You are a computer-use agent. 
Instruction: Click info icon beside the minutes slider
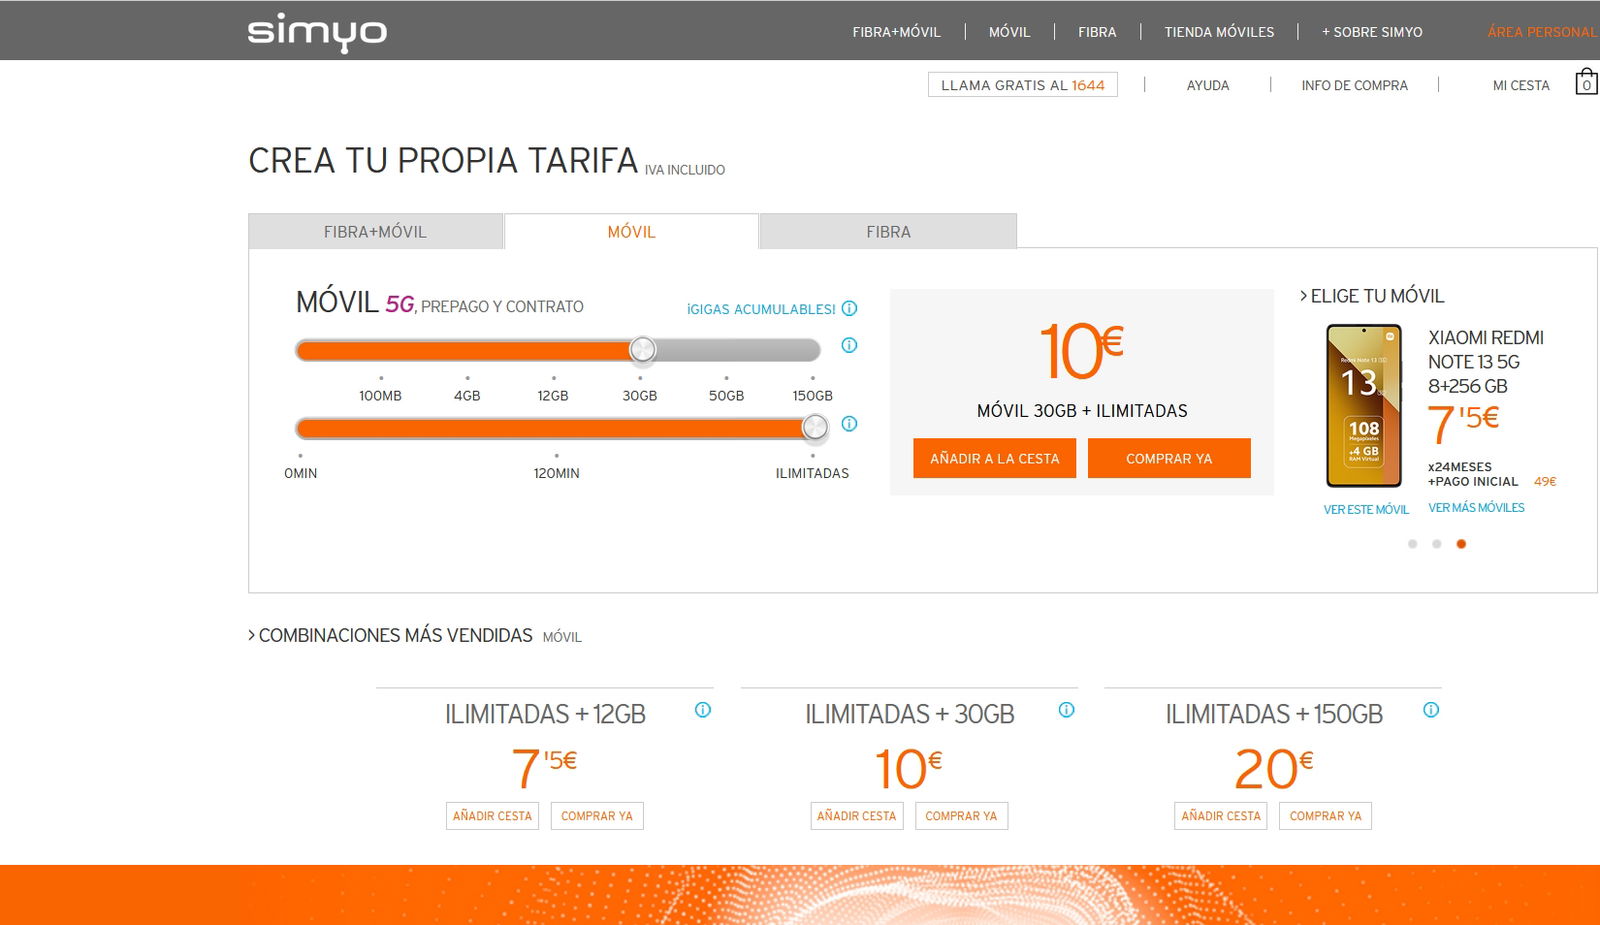pyautogui.click(x=849, y=424)
